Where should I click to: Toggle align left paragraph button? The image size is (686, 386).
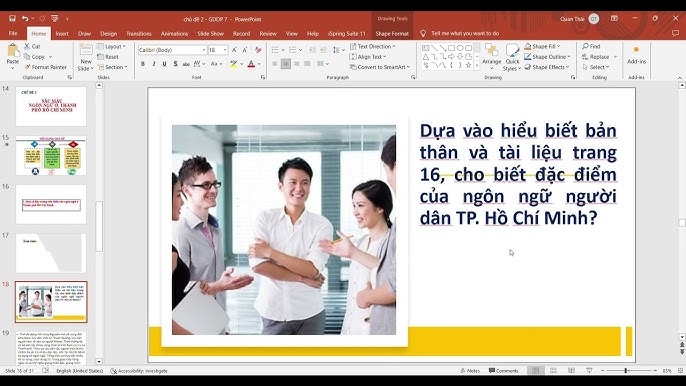[275, 64]
